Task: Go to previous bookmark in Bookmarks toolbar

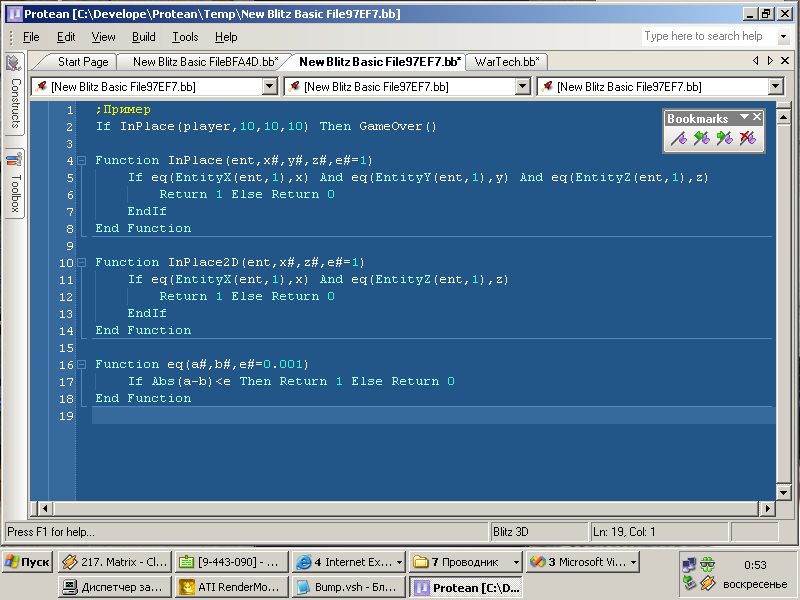Action: point(702,139)
